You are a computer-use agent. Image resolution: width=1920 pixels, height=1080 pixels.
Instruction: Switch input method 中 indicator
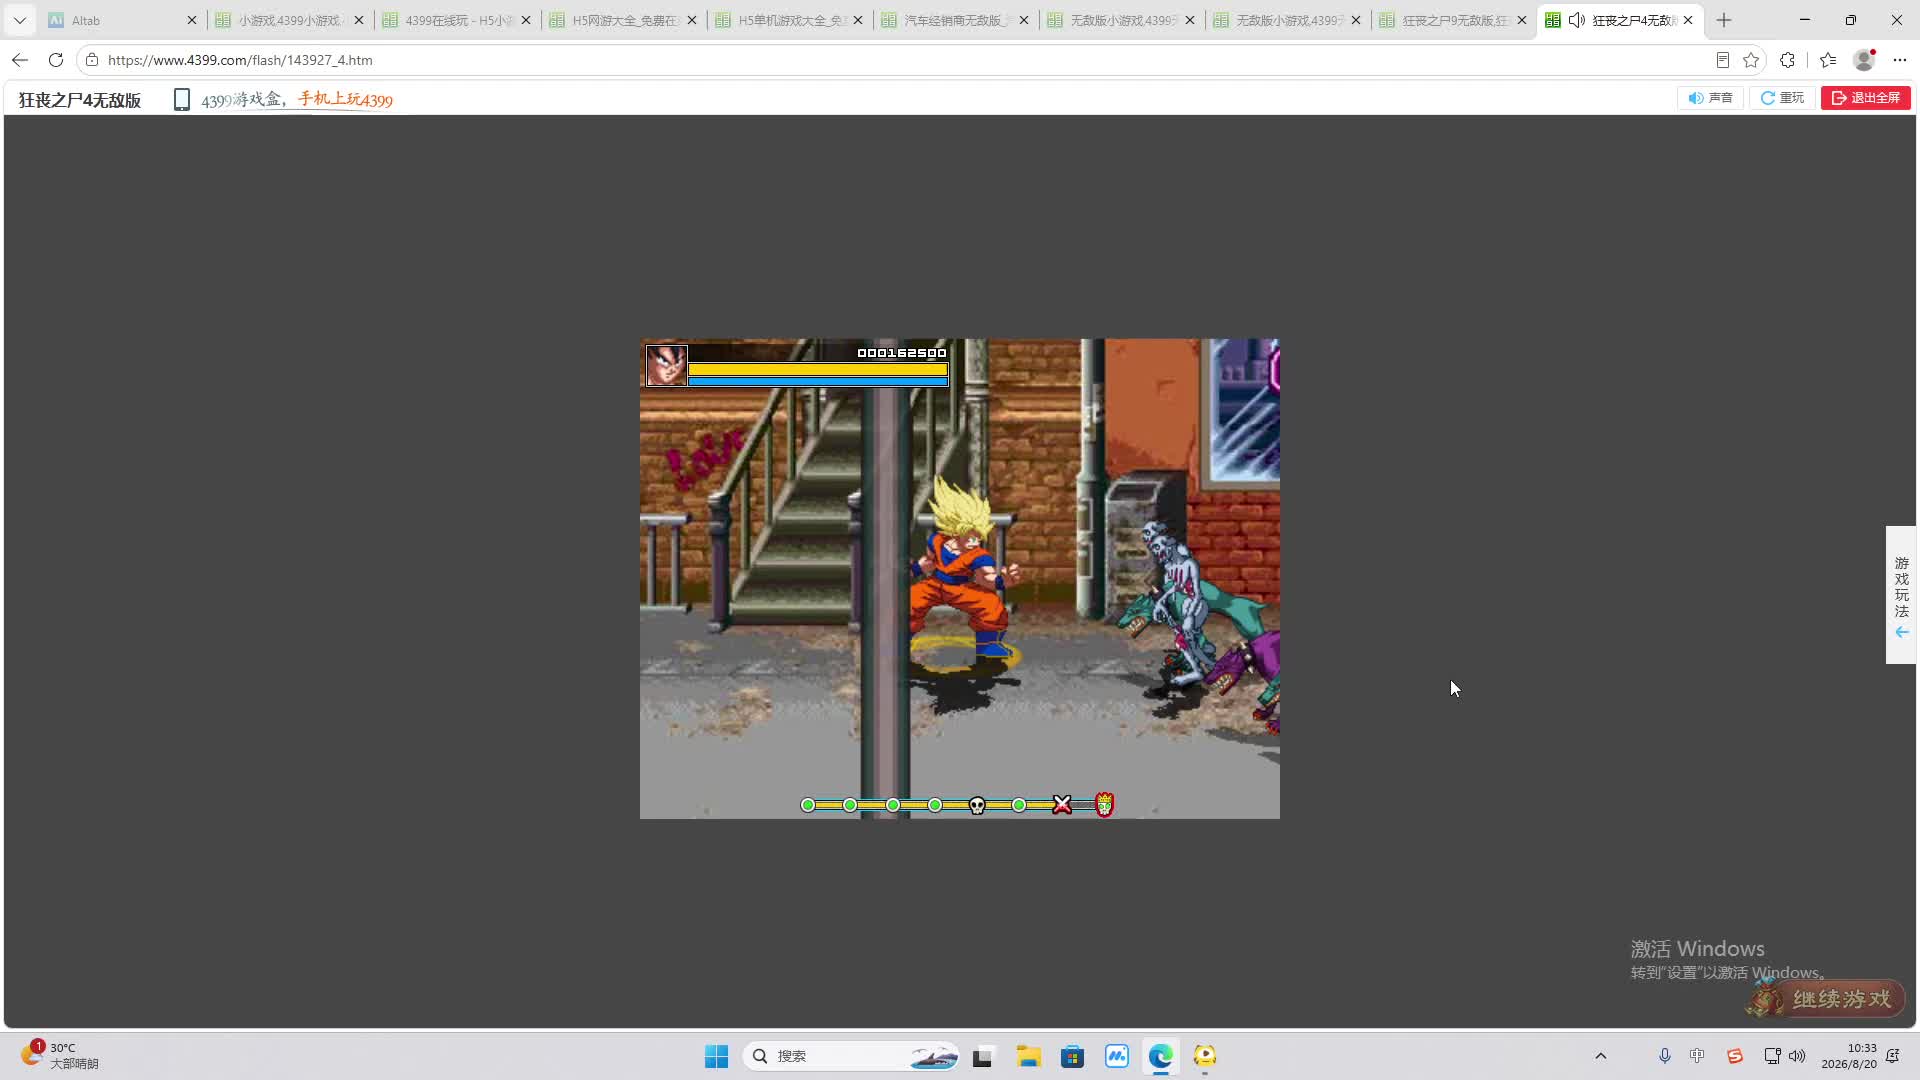(1697, 1056)
